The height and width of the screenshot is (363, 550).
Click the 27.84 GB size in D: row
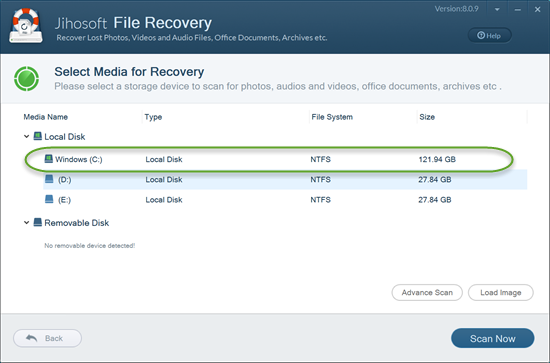pyautogui.click(x=435, y=180)
